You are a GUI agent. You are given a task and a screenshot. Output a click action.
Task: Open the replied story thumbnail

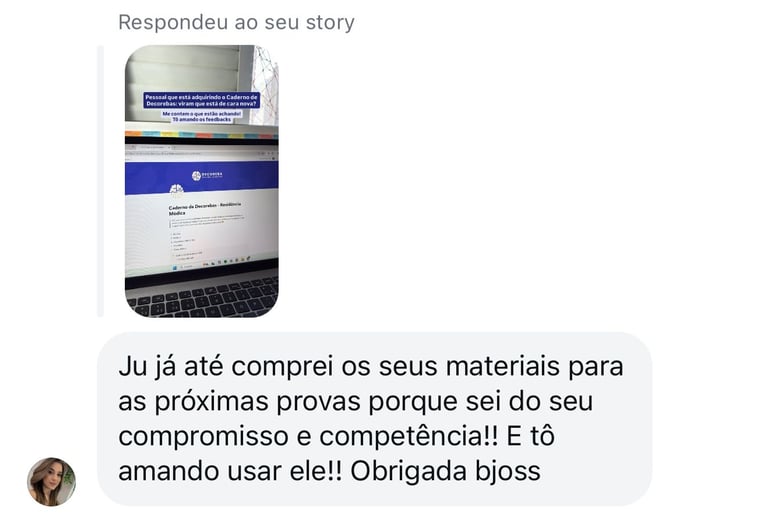(201, 181)
